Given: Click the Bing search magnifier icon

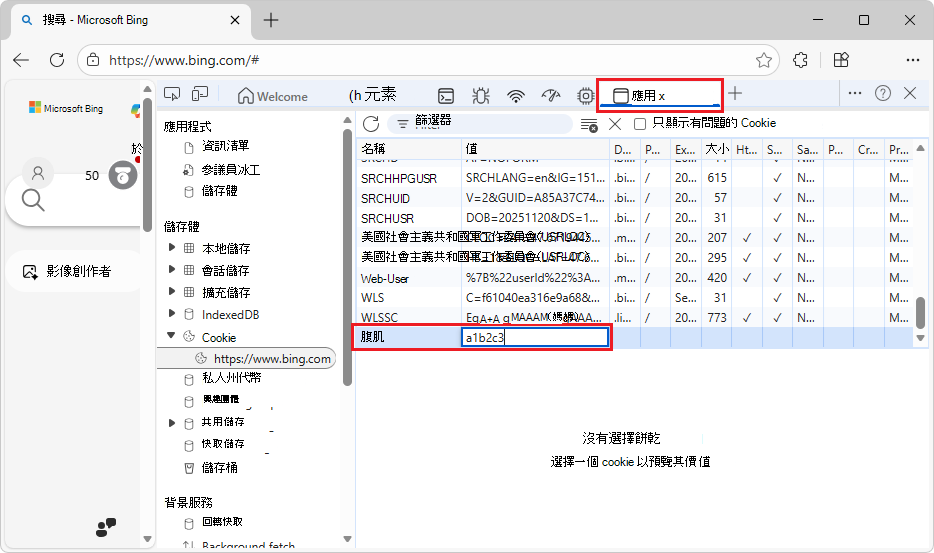Looking at the screenshot, I should click(33, 200).
